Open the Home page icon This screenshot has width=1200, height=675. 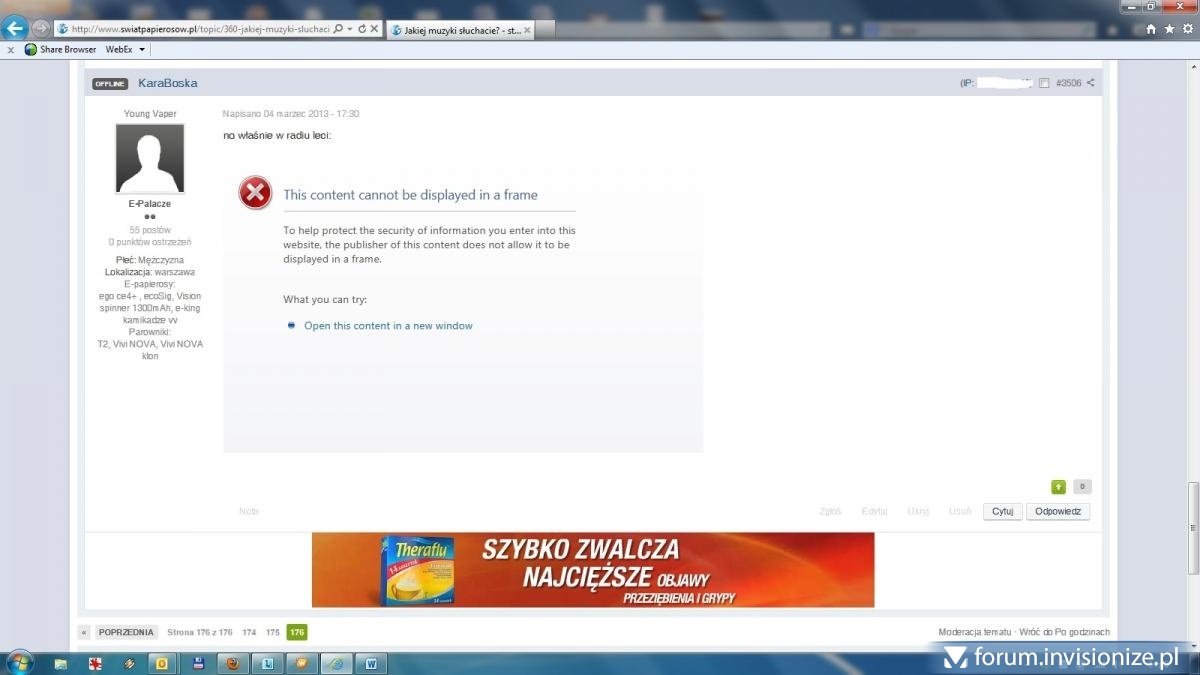[x=1151, y=29]
